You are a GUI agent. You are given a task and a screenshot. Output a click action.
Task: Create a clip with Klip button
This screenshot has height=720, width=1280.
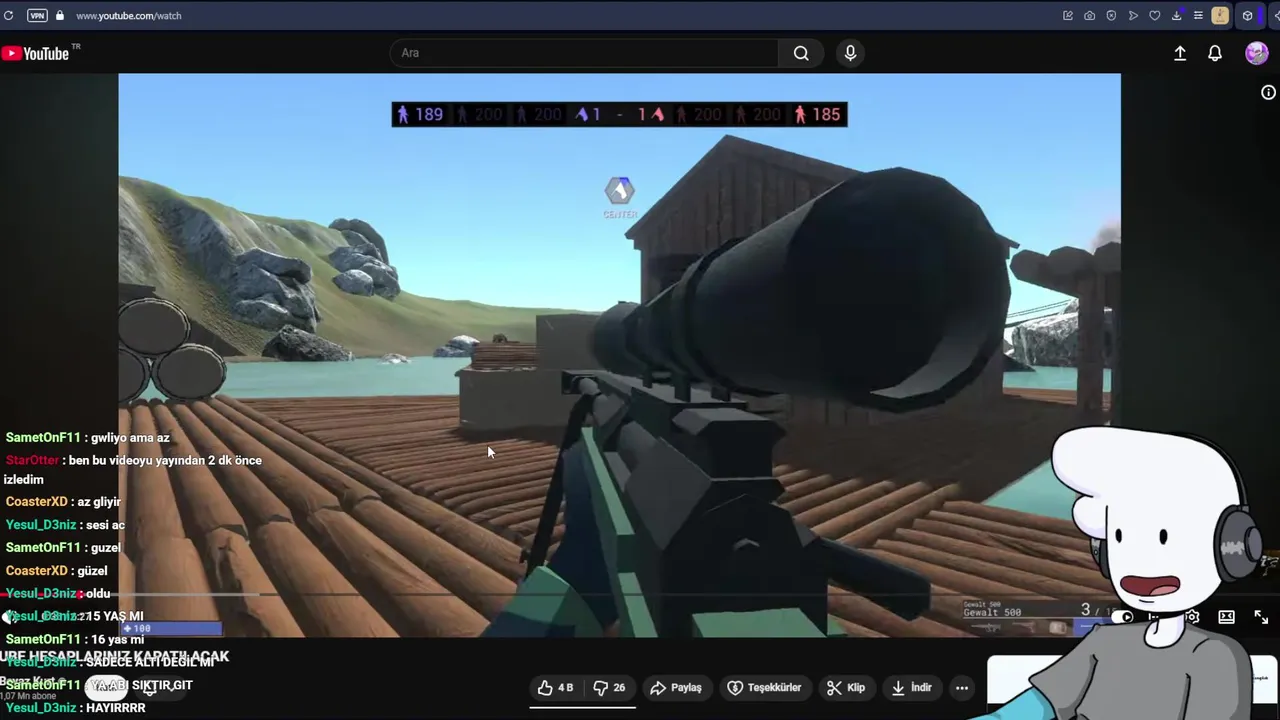coord(846,688)
